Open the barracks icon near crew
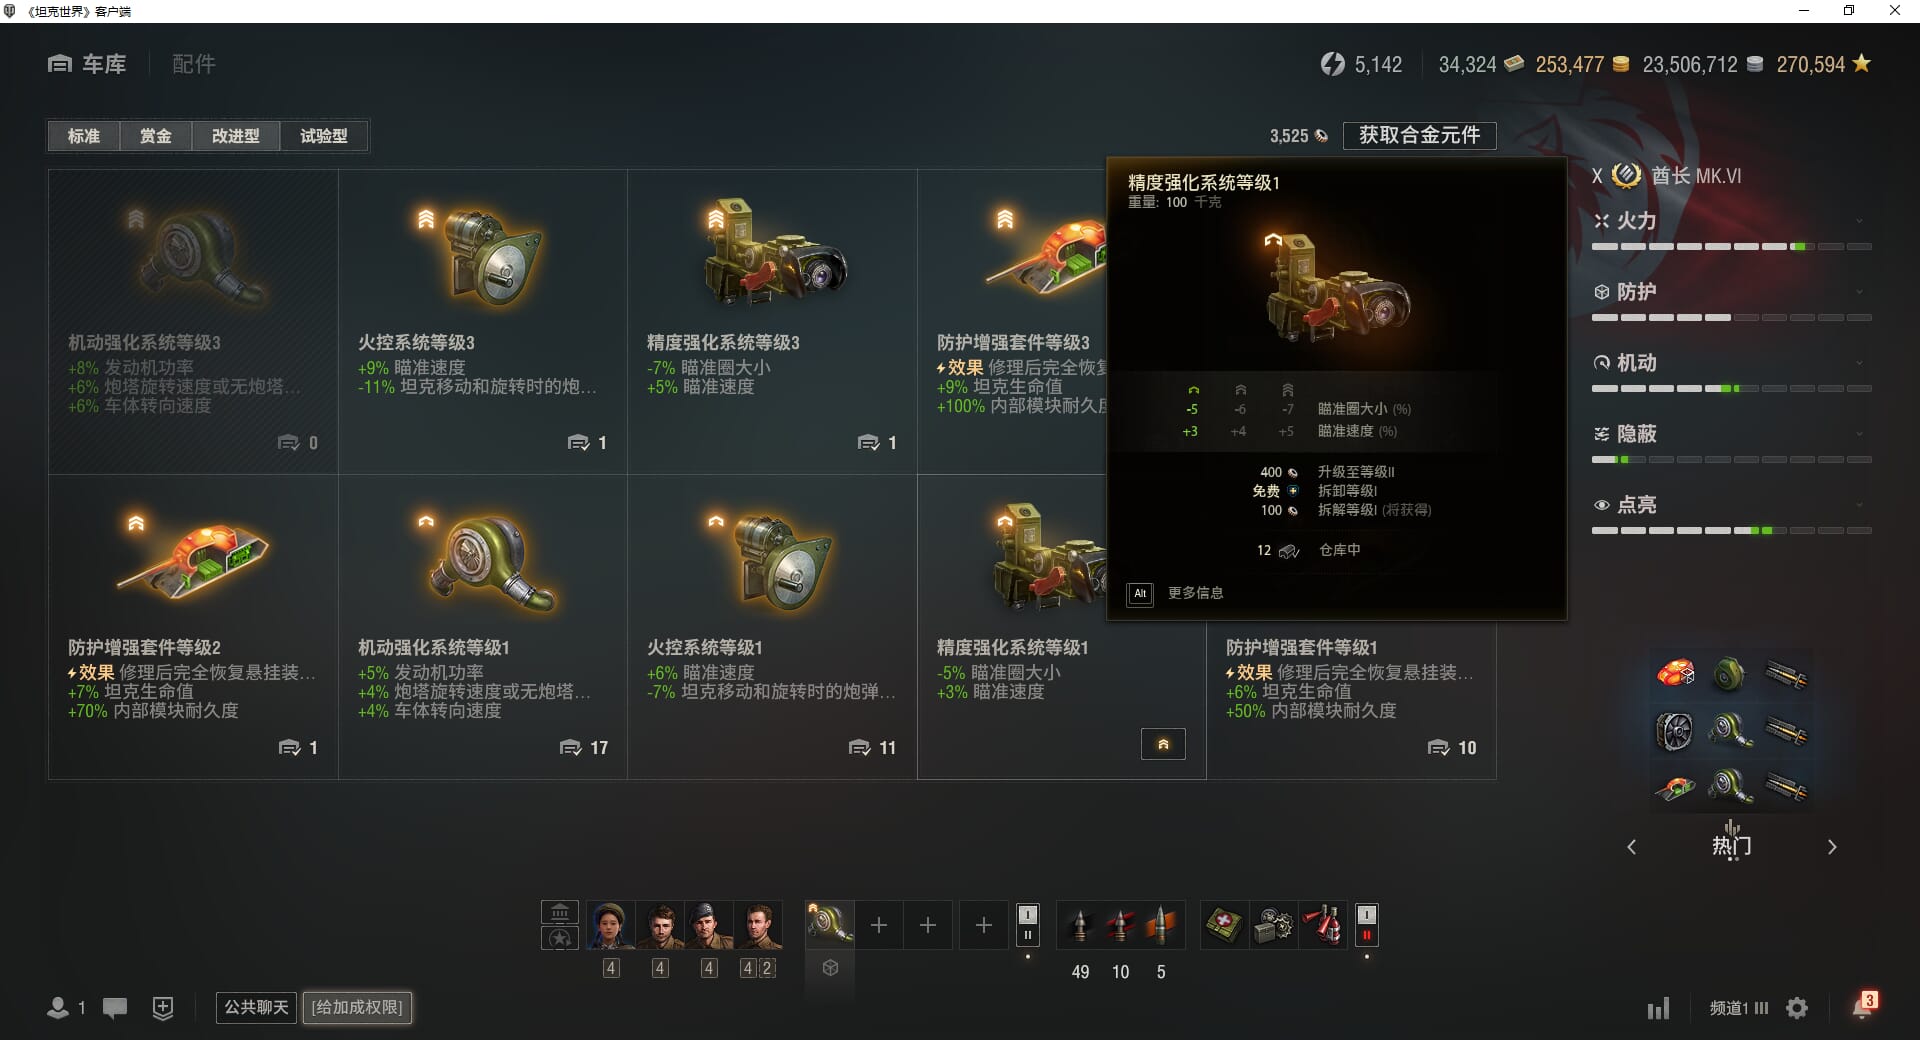The width and height of the screenshot is (1920, 1040). [x=560, y=912]
